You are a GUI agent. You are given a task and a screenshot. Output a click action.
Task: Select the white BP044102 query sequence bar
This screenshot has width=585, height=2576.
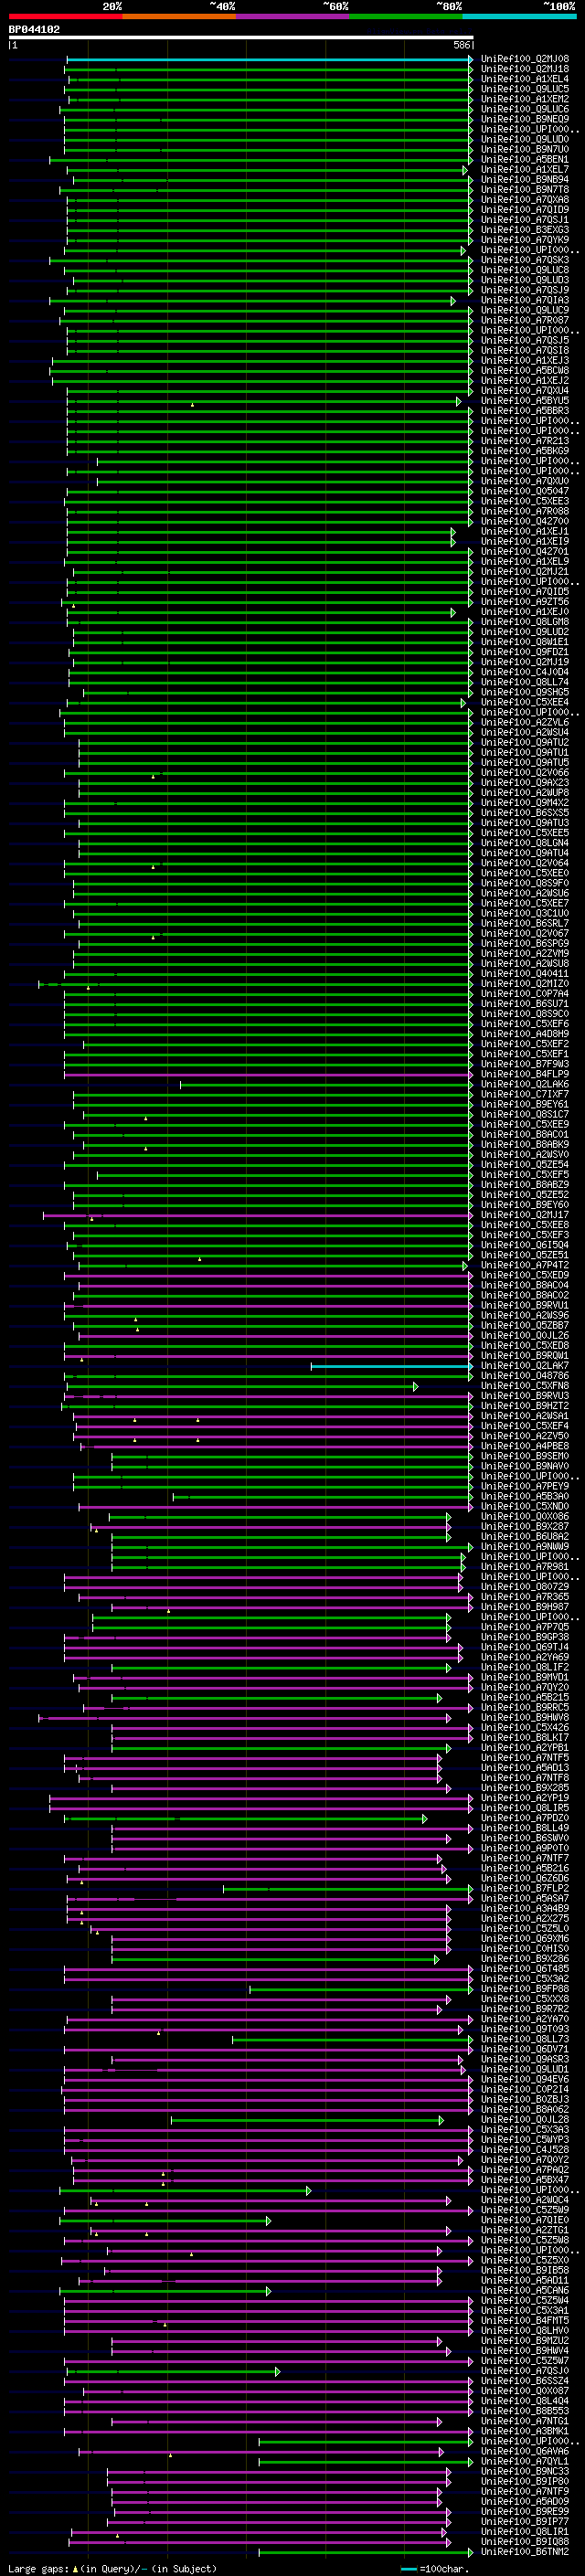coord(241,38)
